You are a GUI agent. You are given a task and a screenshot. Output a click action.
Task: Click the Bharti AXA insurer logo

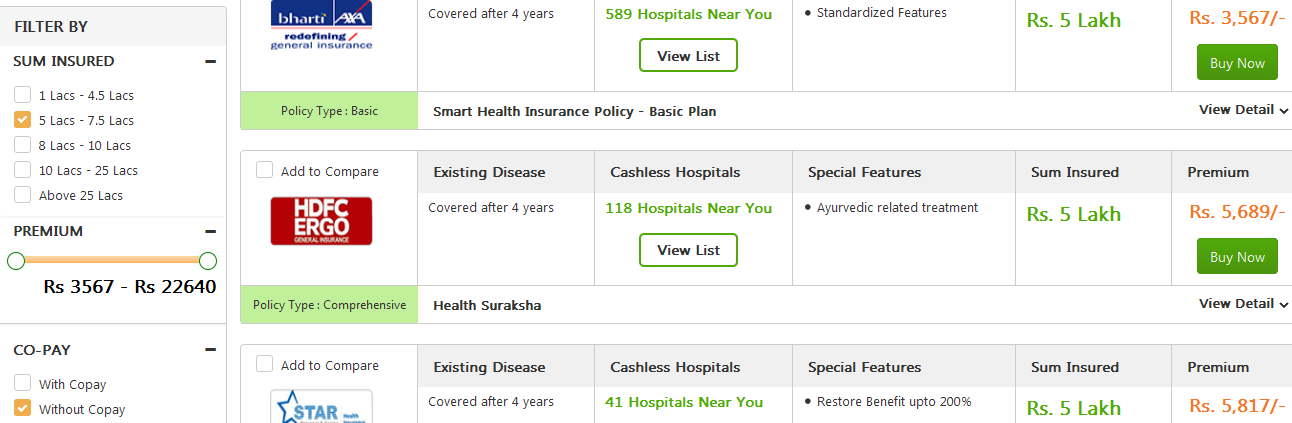[321, 26]
